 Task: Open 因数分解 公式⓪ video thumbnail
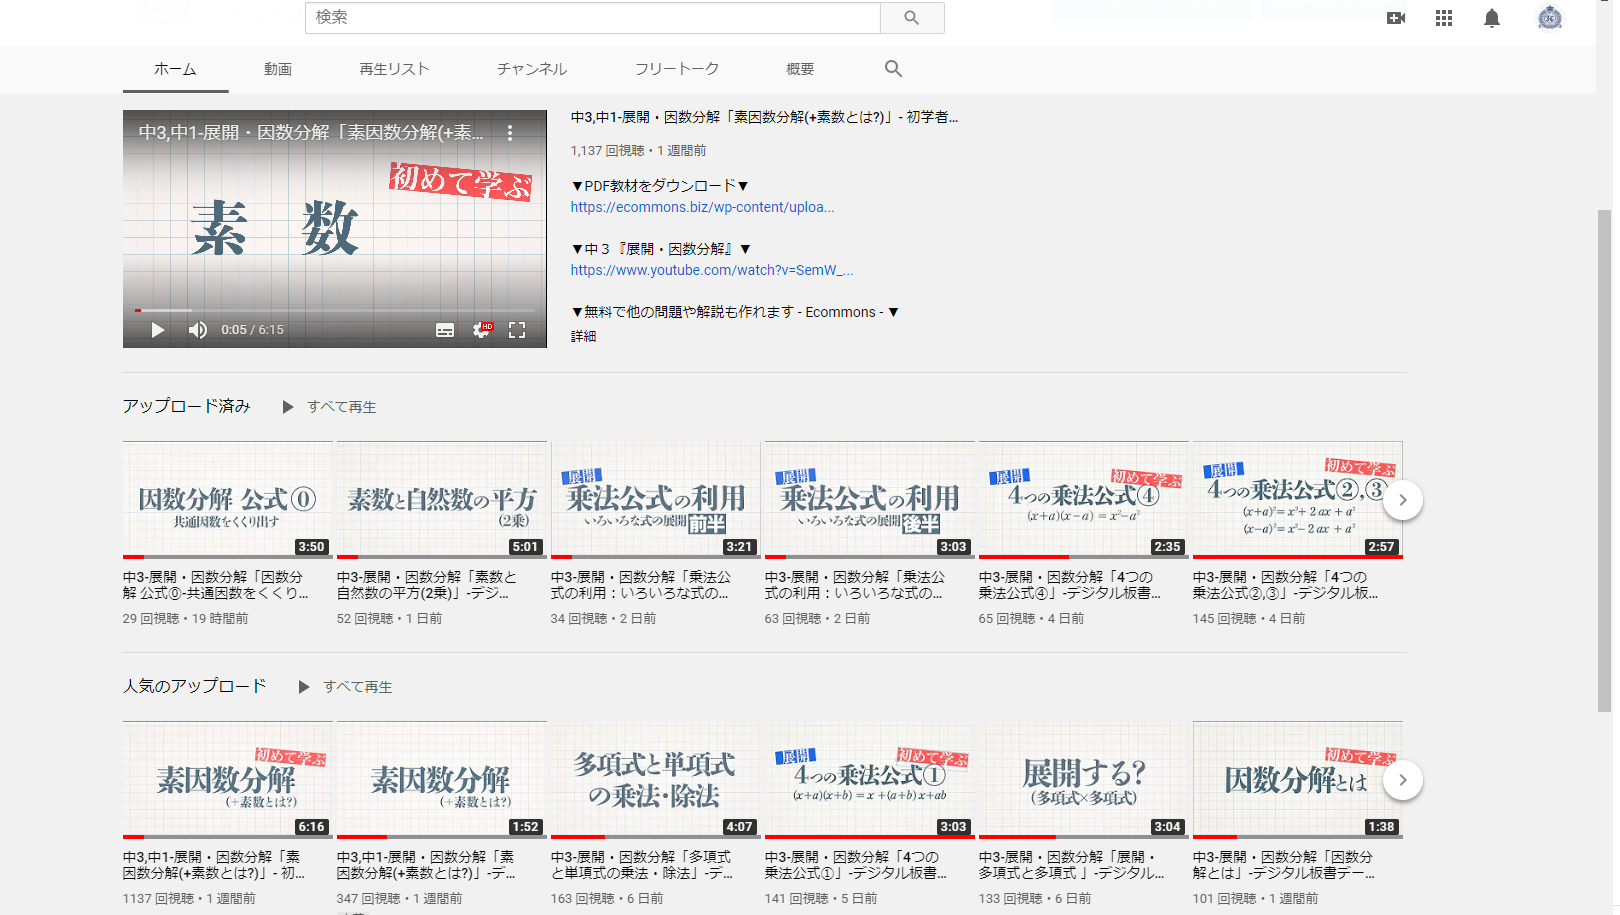click(228, 500)
